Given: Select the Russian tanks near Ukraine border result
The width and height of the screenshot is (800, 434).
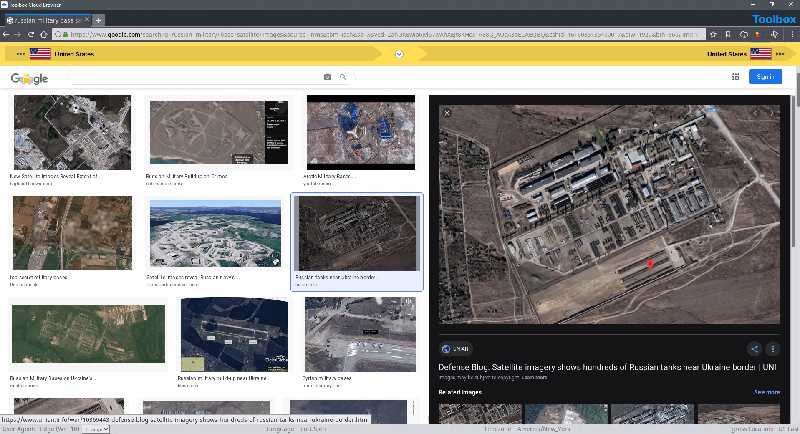Looking at the screenshot, I should pos(357,242).
